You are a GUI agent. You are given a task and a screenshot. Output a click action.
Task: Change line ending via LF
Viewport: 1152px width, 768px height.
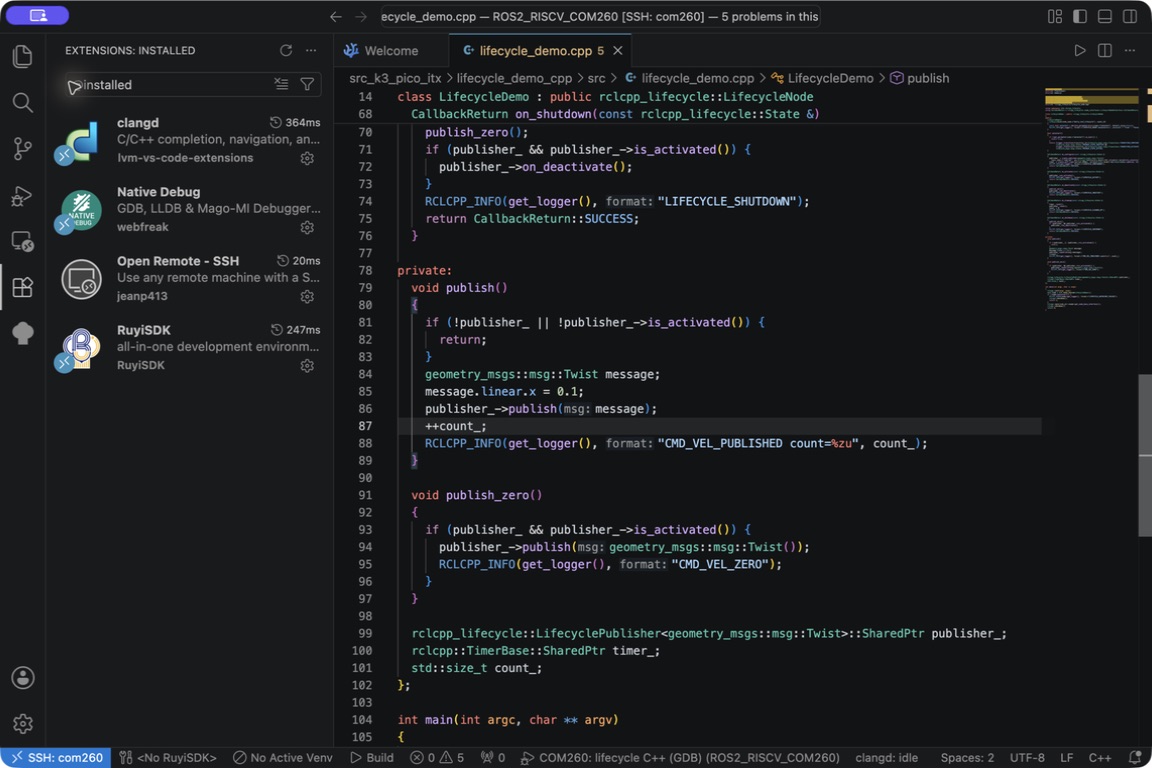click(1067, 758)
